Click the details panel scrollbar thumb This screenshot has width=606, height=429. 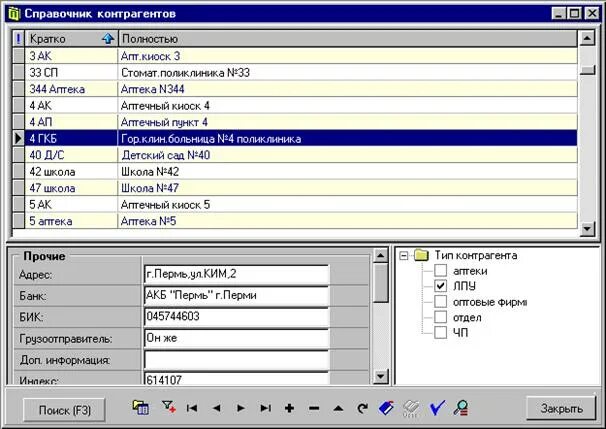(381, 283)
